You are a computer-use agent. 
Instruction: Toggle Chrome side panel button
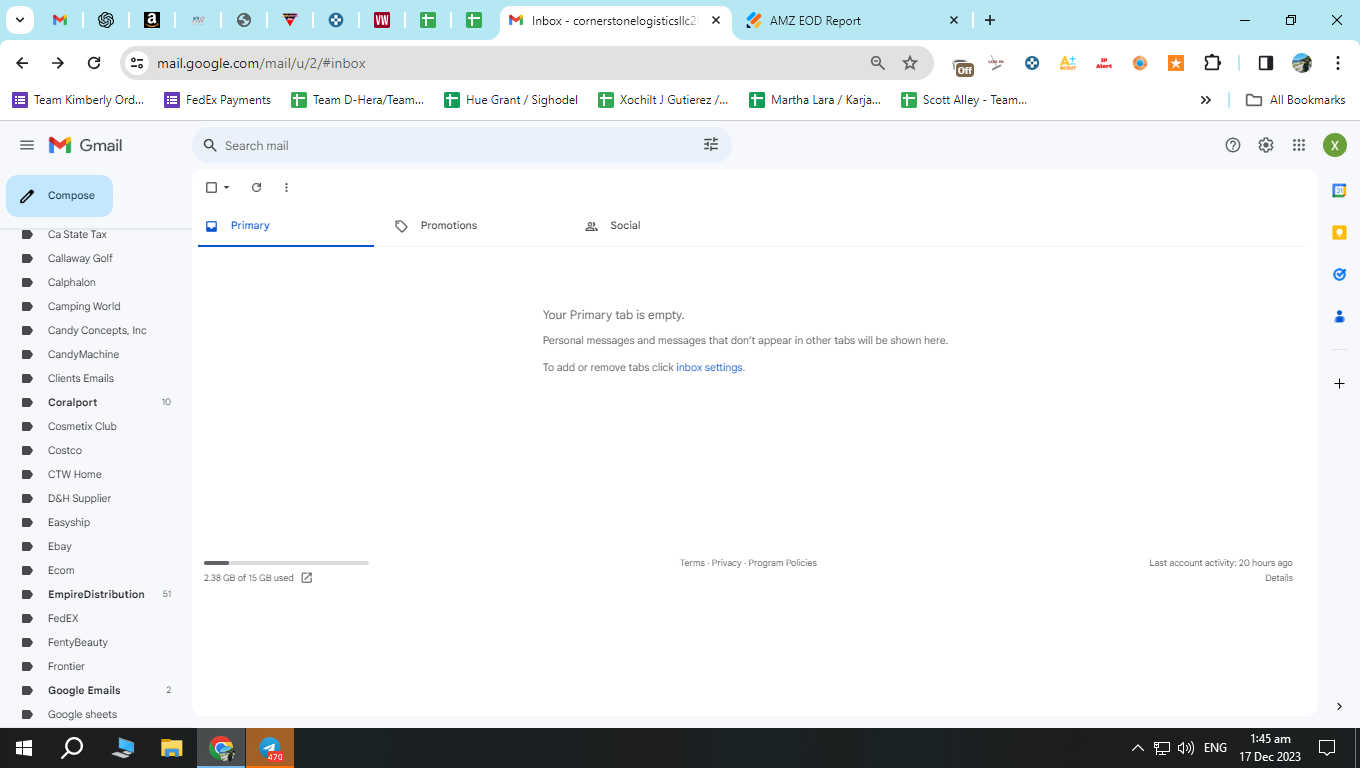[1265, 63]
